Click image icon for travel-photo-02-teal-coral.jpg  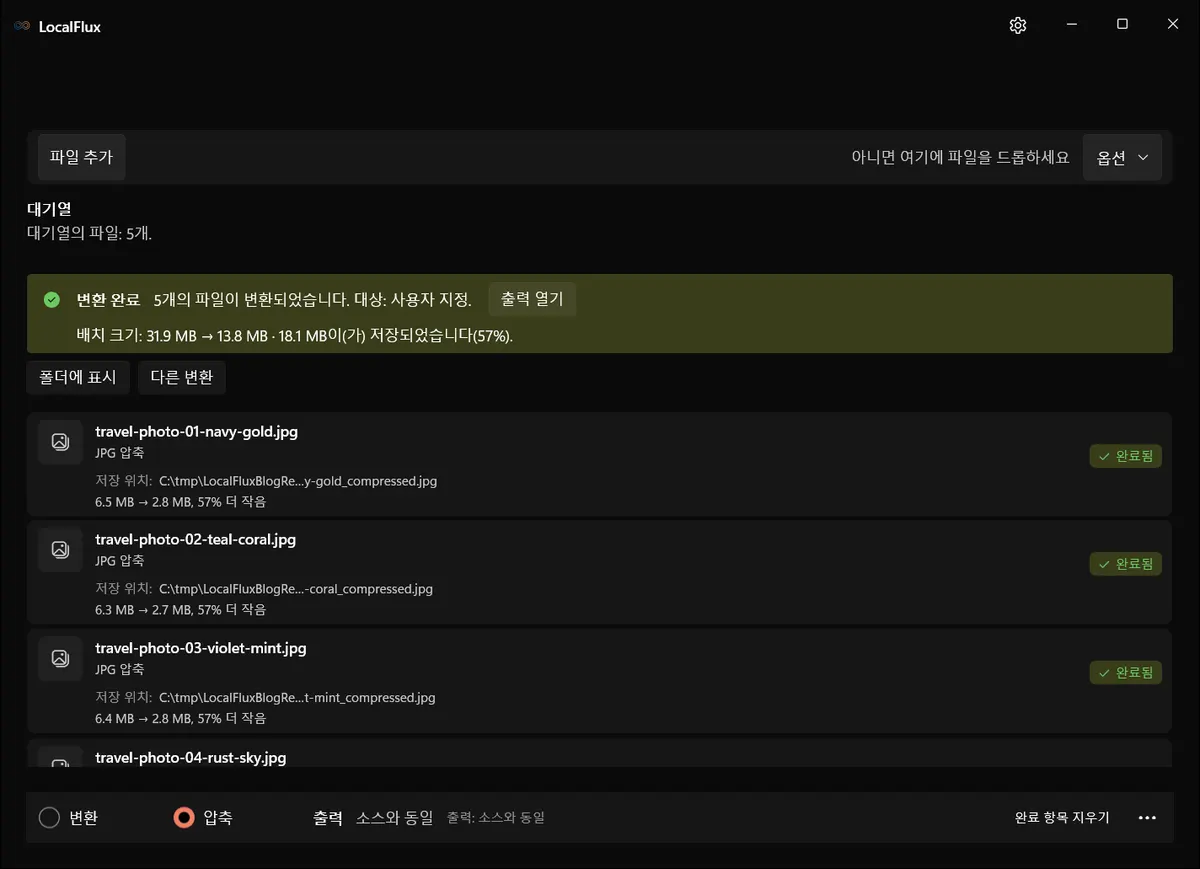tap(60, 549)
